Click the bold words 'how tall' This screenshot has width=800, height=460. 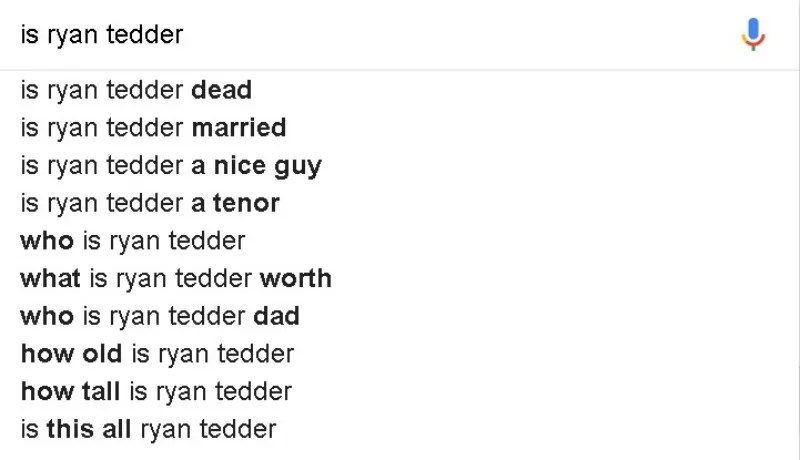pos(71,391)
